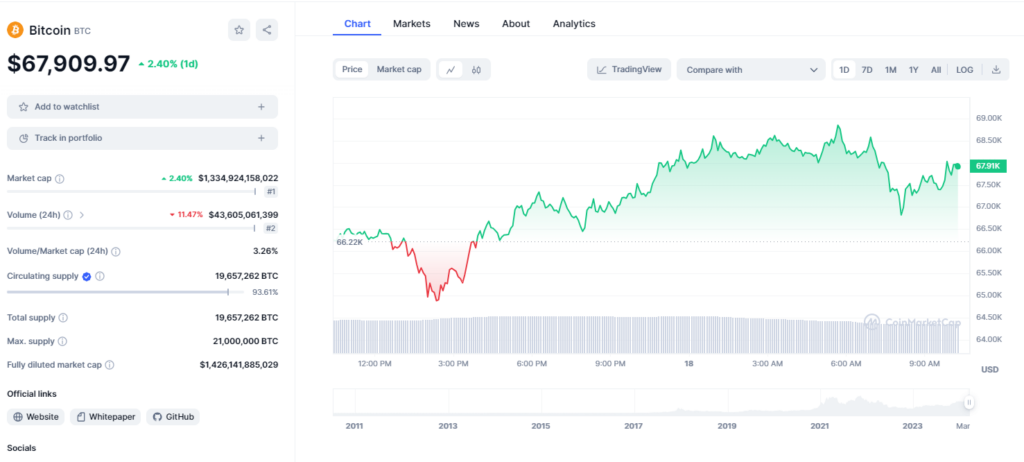Click Fully diluted market cap info icon

coord(109,365)
